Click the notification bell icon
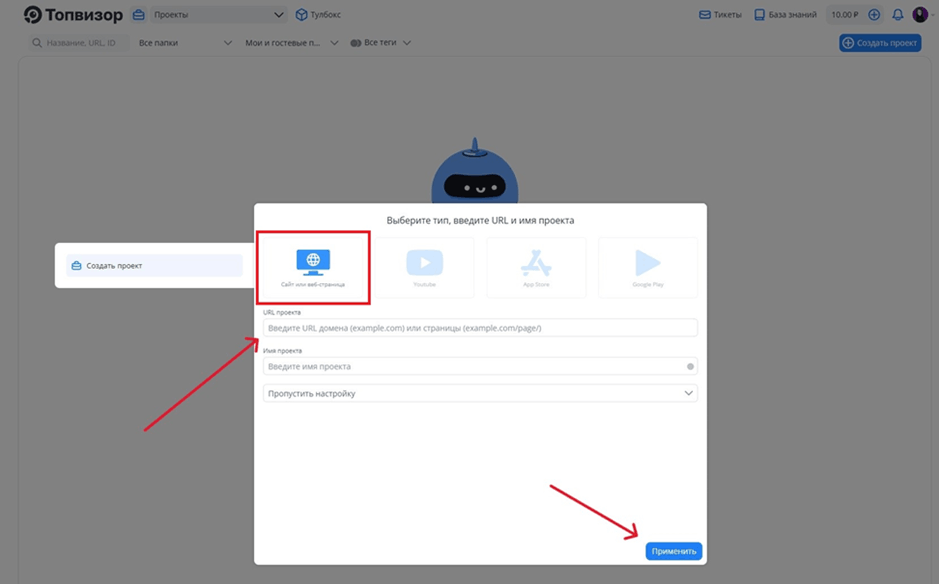This screenshot has height=584, width=939. [897, 15]
